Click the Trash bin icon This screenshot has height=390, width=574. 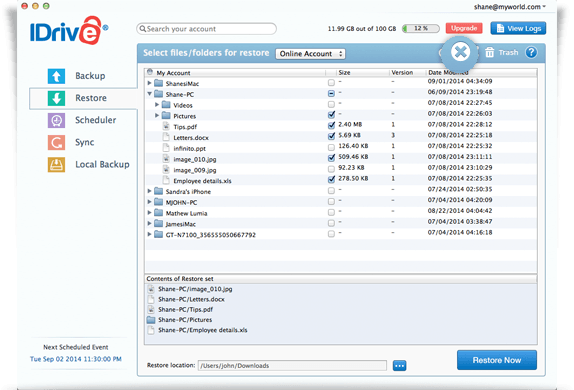point(489,52)
